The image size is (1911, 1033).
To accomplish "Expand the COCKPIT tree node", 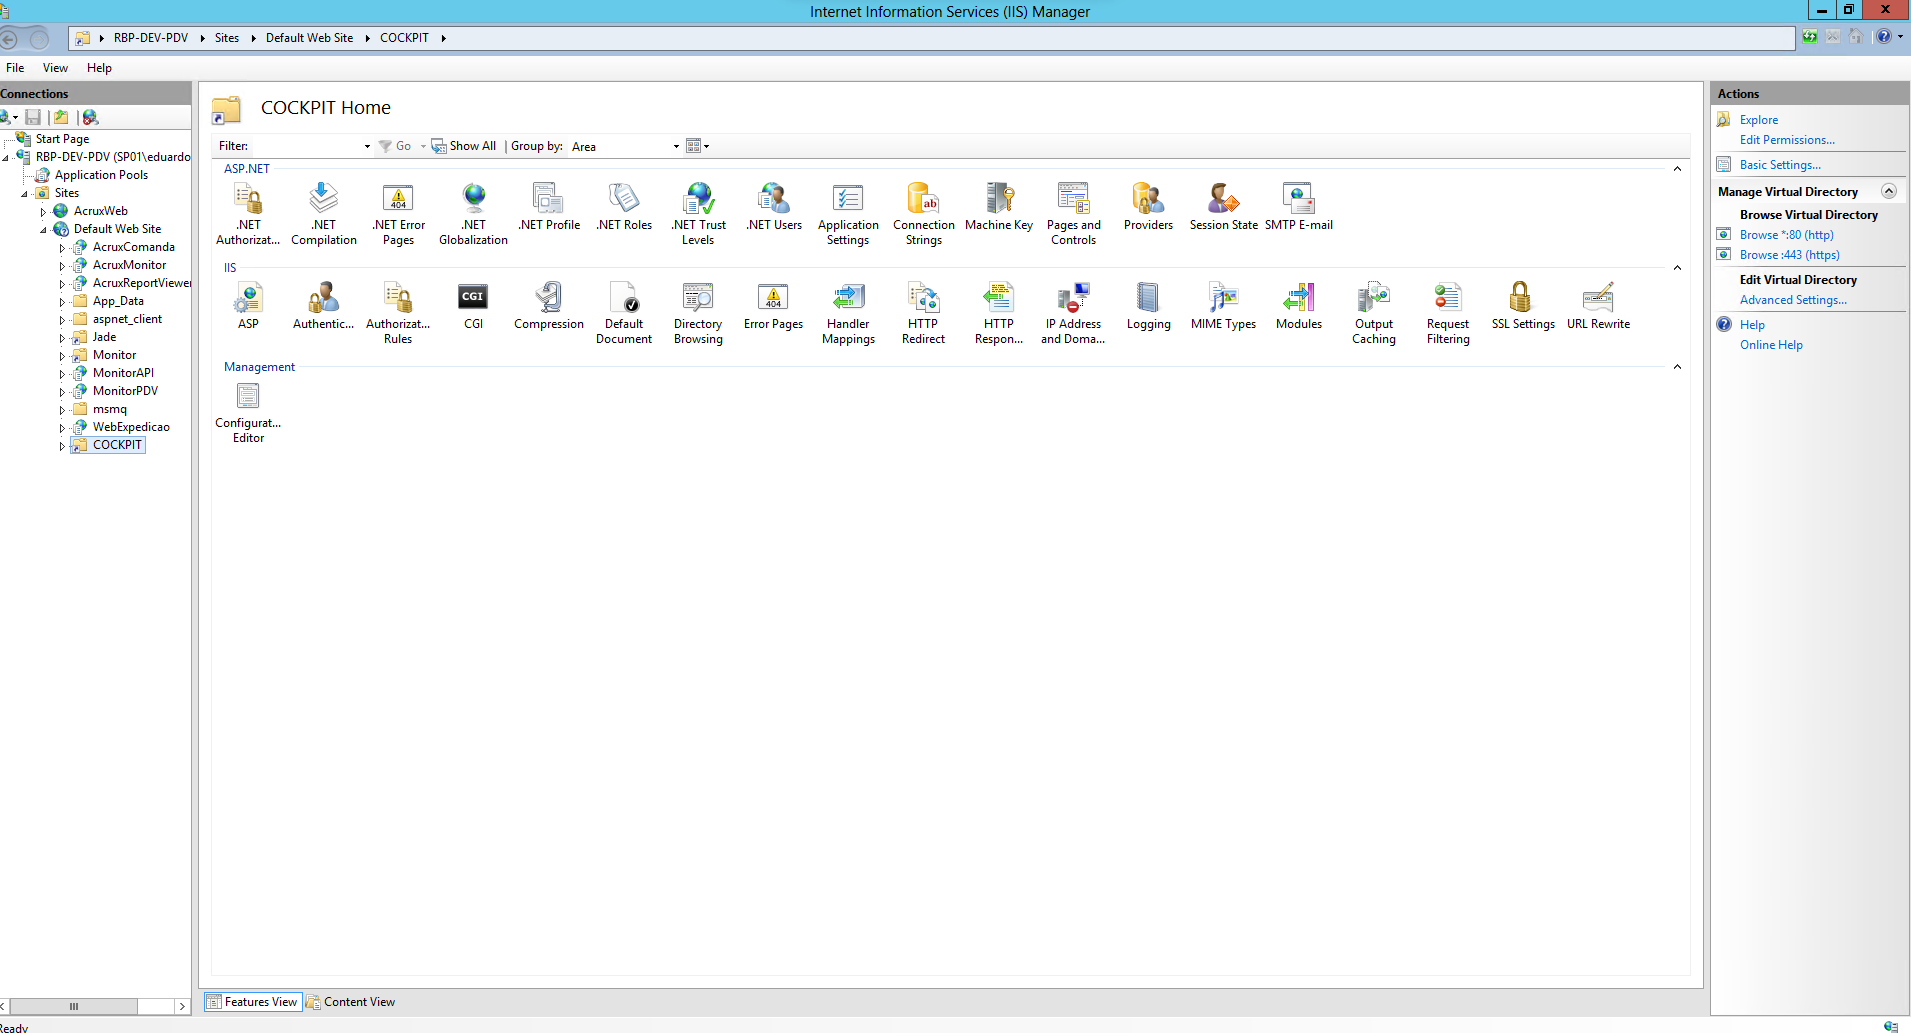I will (x=62, y=446).
